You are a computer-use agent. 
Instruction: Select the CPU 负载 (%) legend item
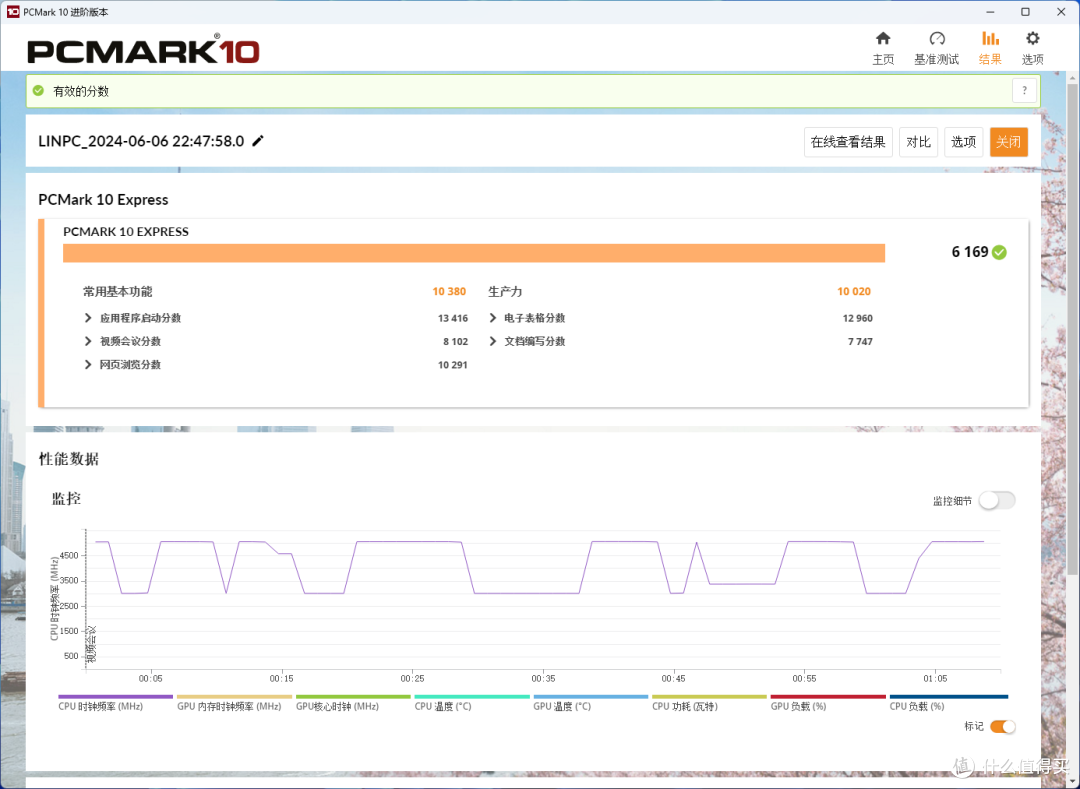coord(948,703)
